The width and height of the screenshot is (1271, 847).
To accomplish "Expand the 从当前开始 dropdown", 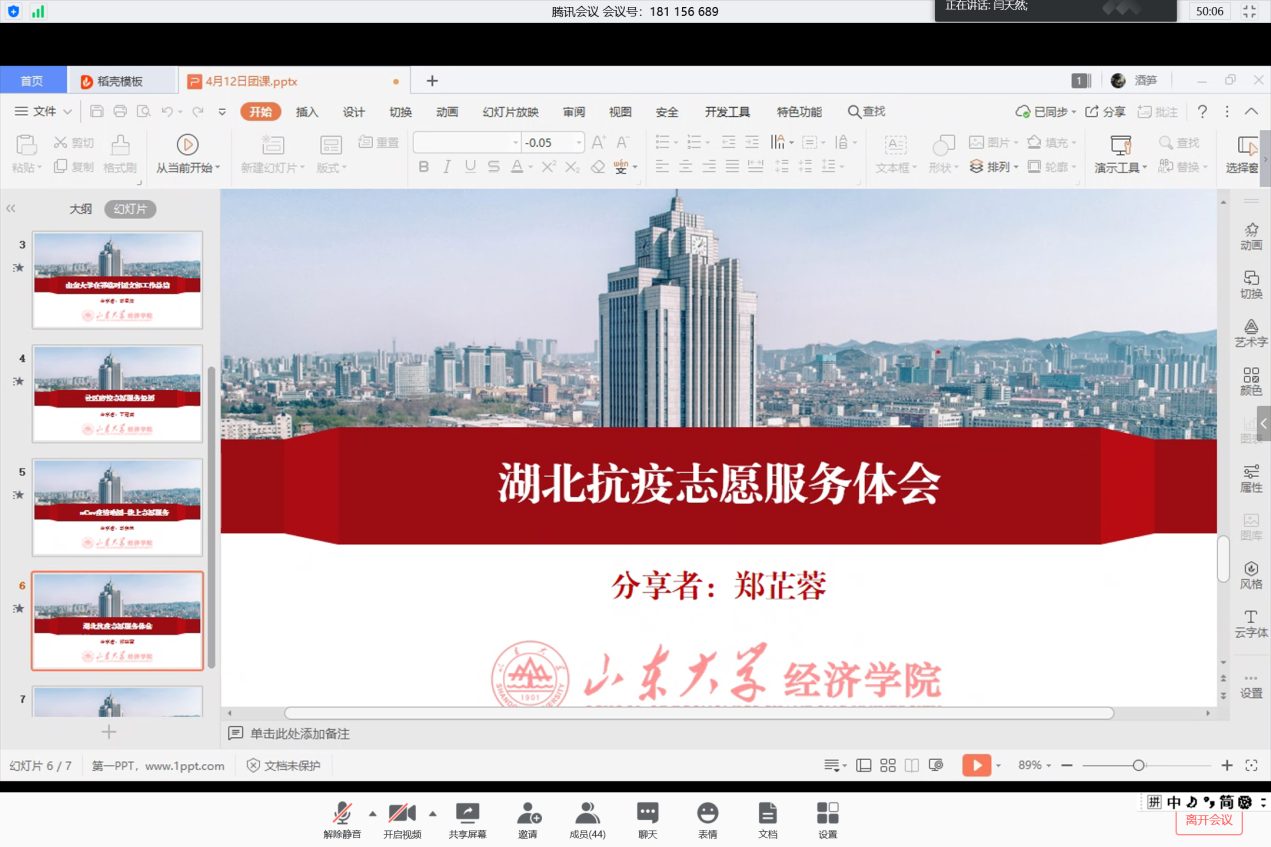I will [x=217, y=168].
